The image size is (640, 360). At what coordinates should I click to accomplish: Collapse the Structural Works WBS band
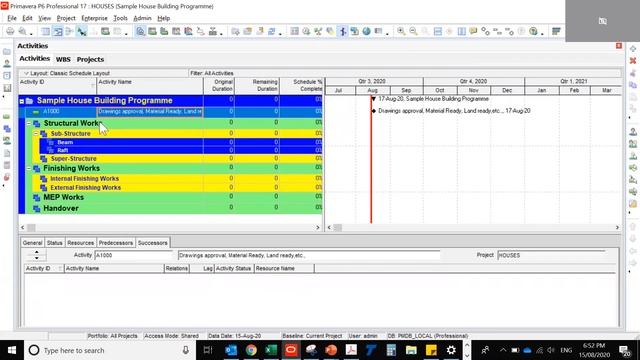tap(29, 123)
